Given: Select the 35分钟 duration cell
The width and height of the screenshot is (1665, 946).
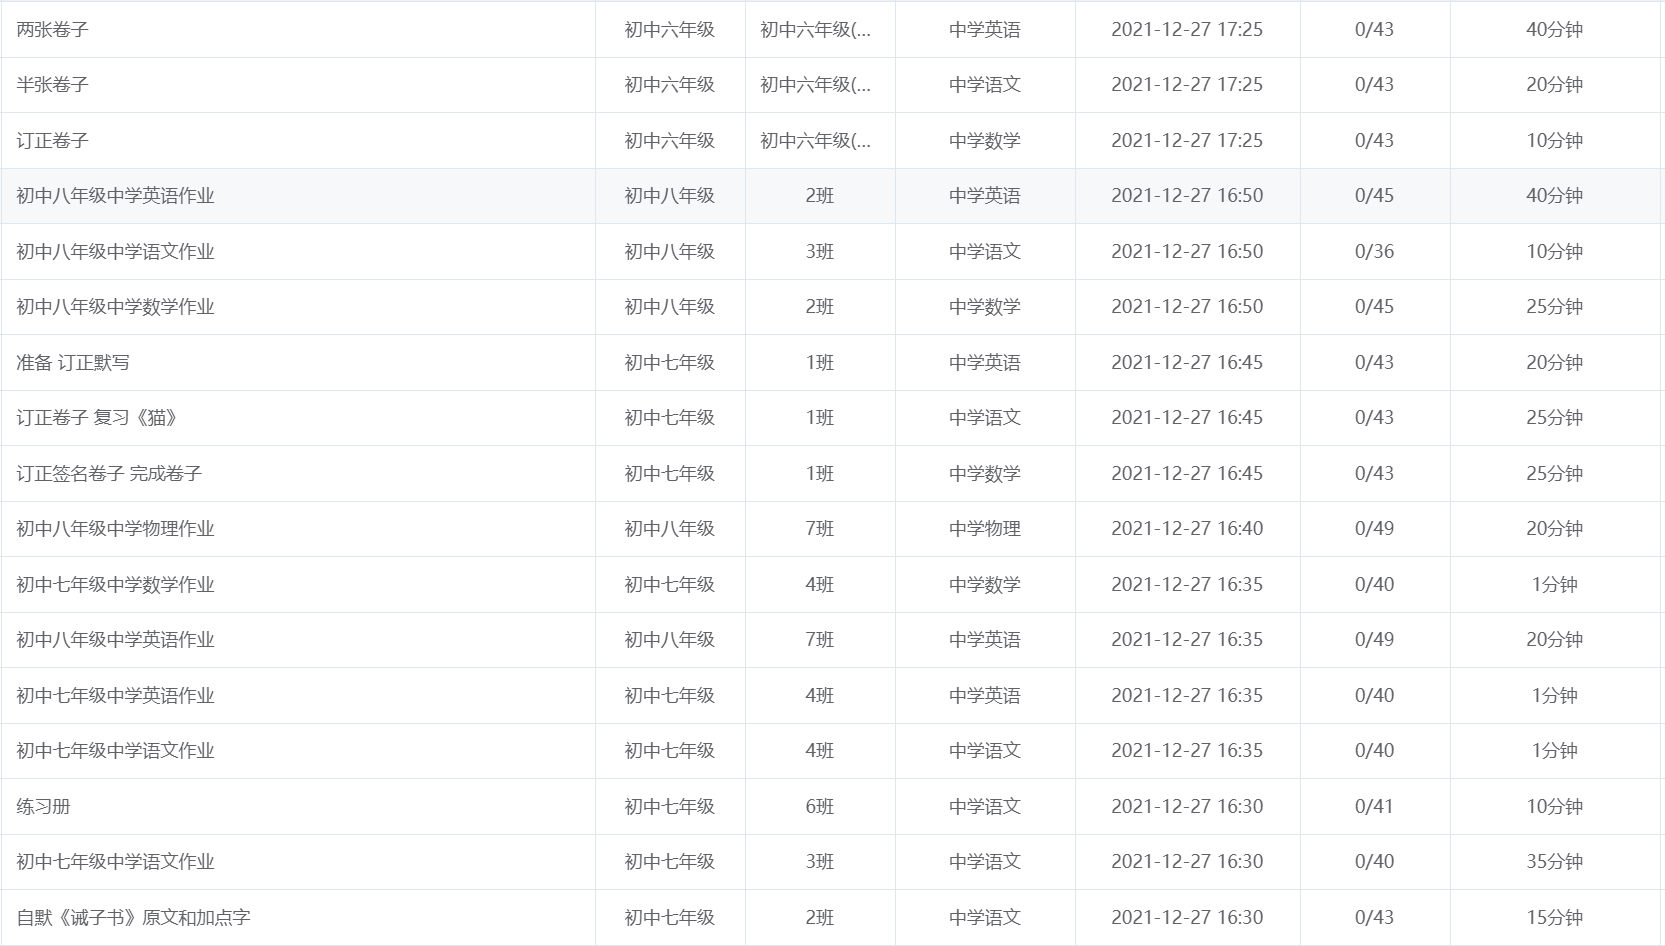Looking at the screenshot, I should [x=1554, y=861].
